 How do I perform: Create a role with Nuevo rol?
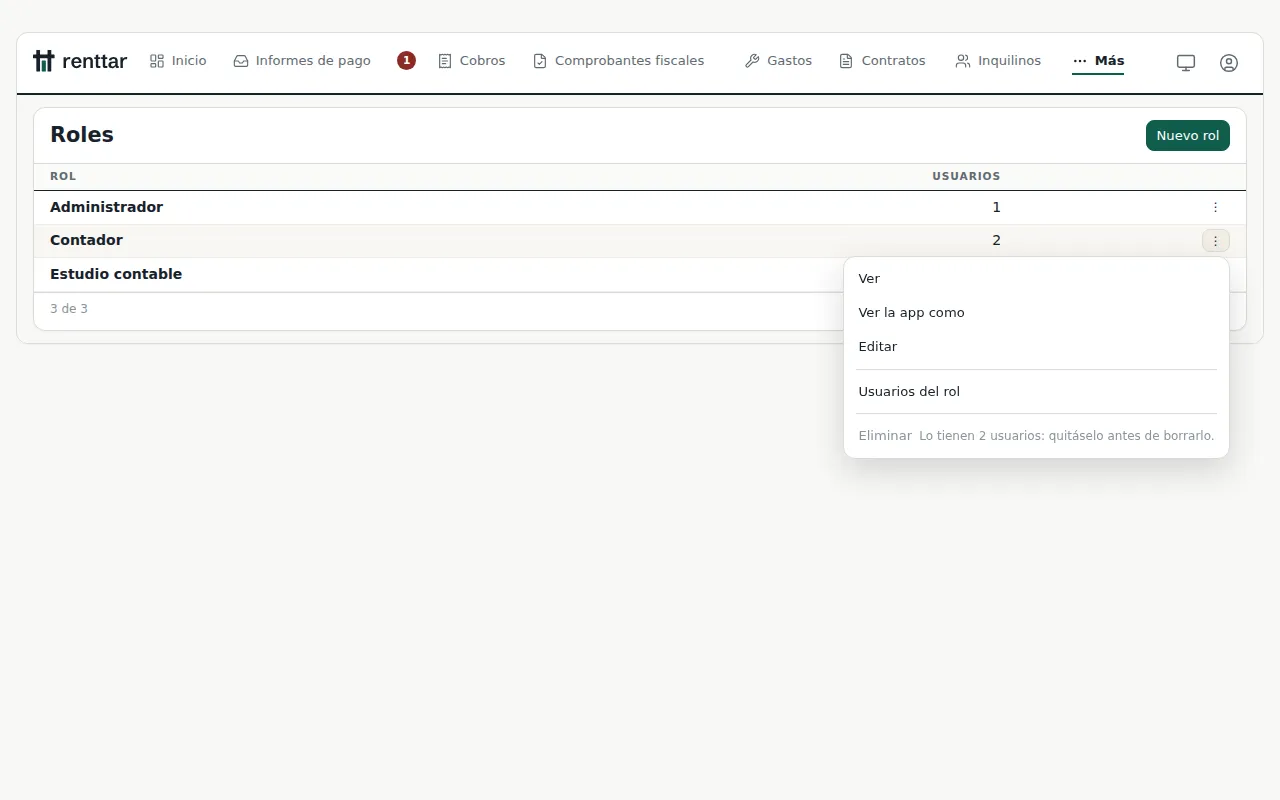1188,136
